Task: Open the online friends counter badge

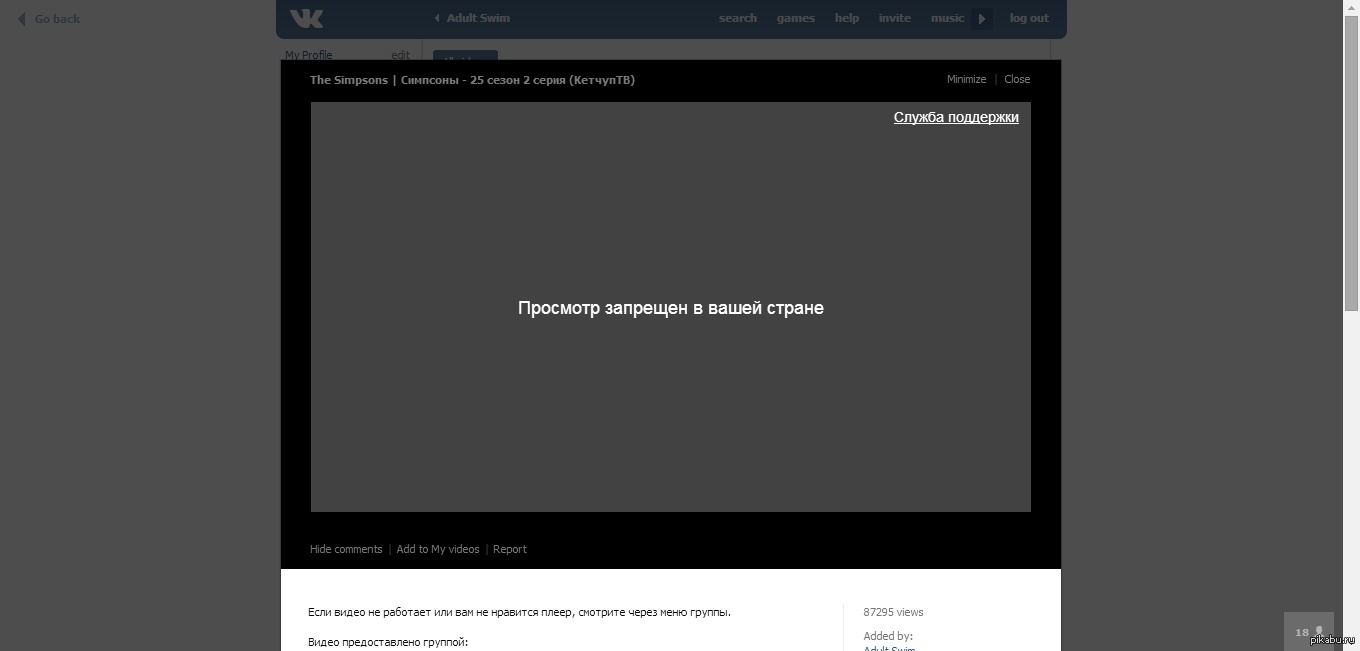Action: pyautogui.click(x=1308, y=632)
